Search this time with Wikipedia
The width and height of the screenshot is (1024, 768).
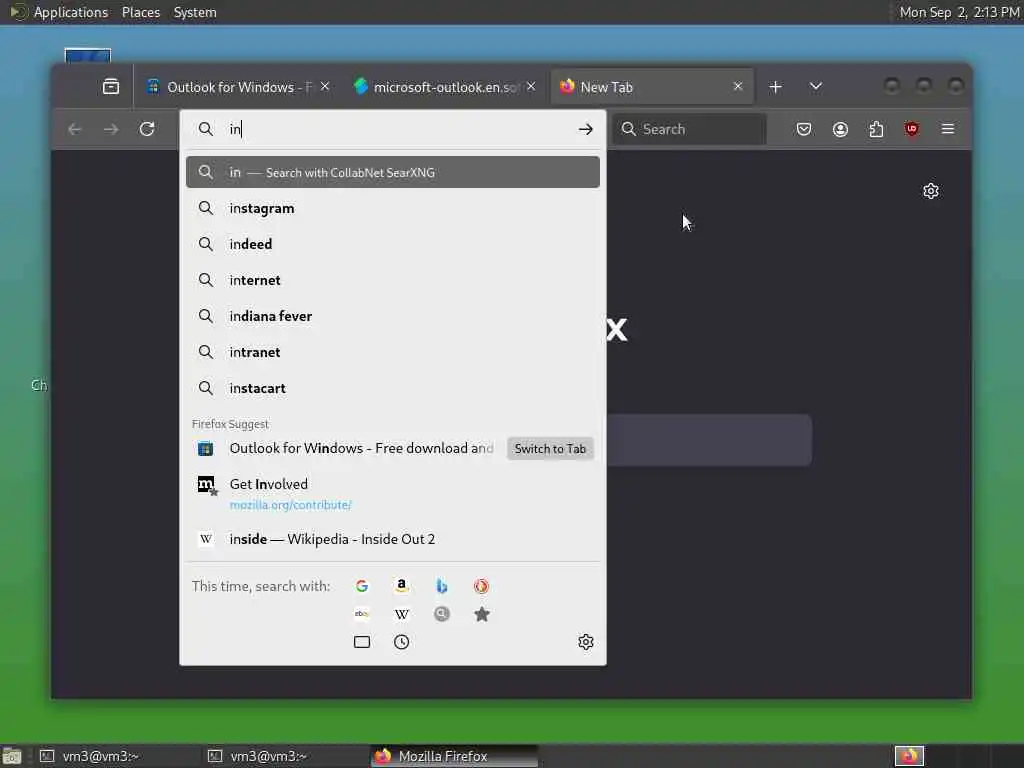(x=402, y=614)
